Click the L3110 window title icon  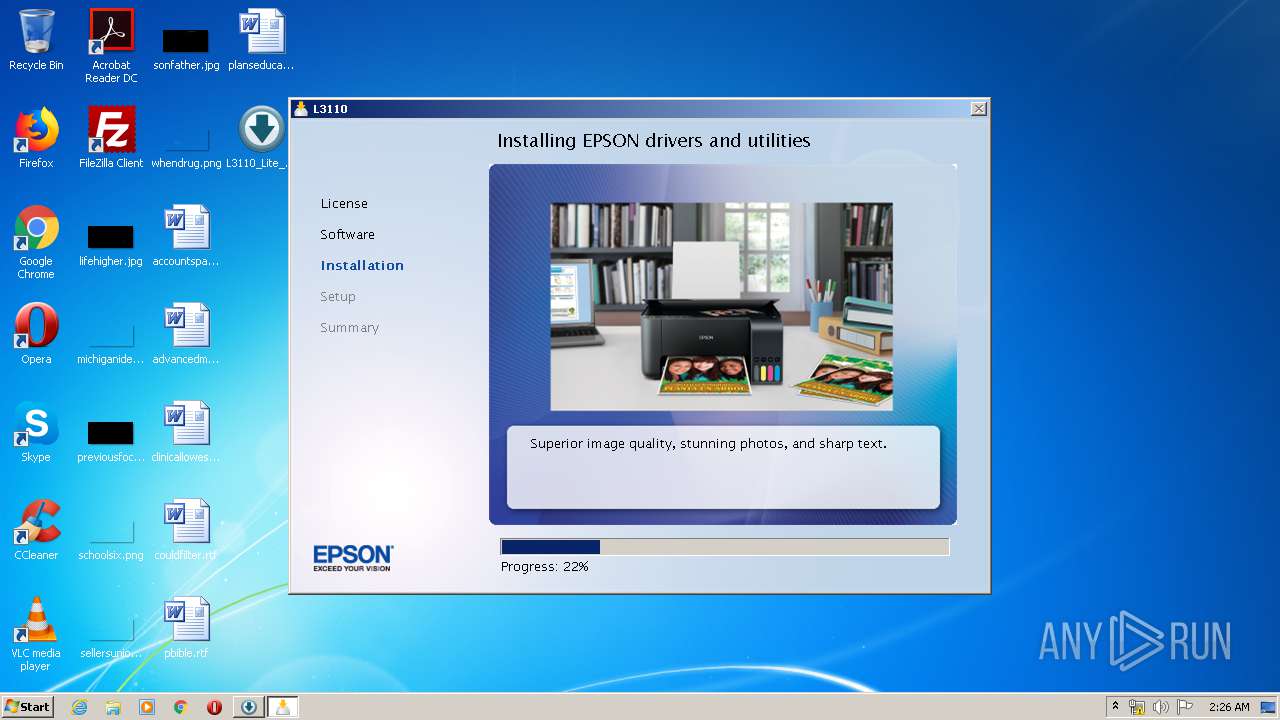[x=300, y=108]
